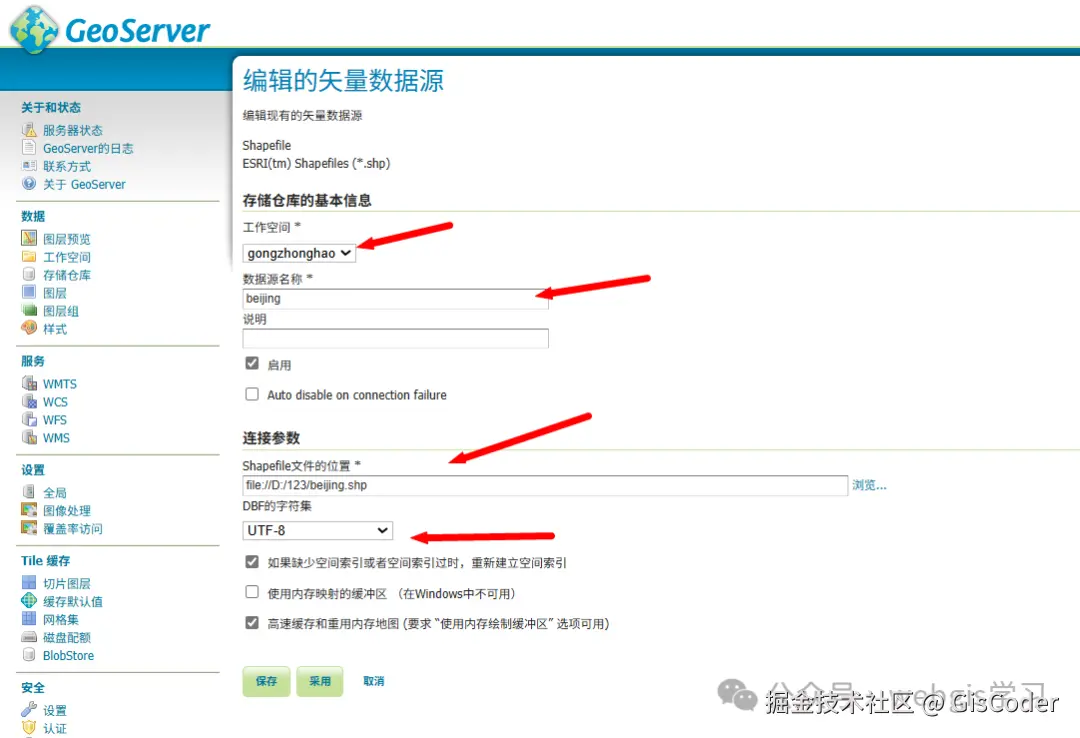Click the WMS service icon
This screenshot has width=1080, height=738.
[x=29, y=437]
